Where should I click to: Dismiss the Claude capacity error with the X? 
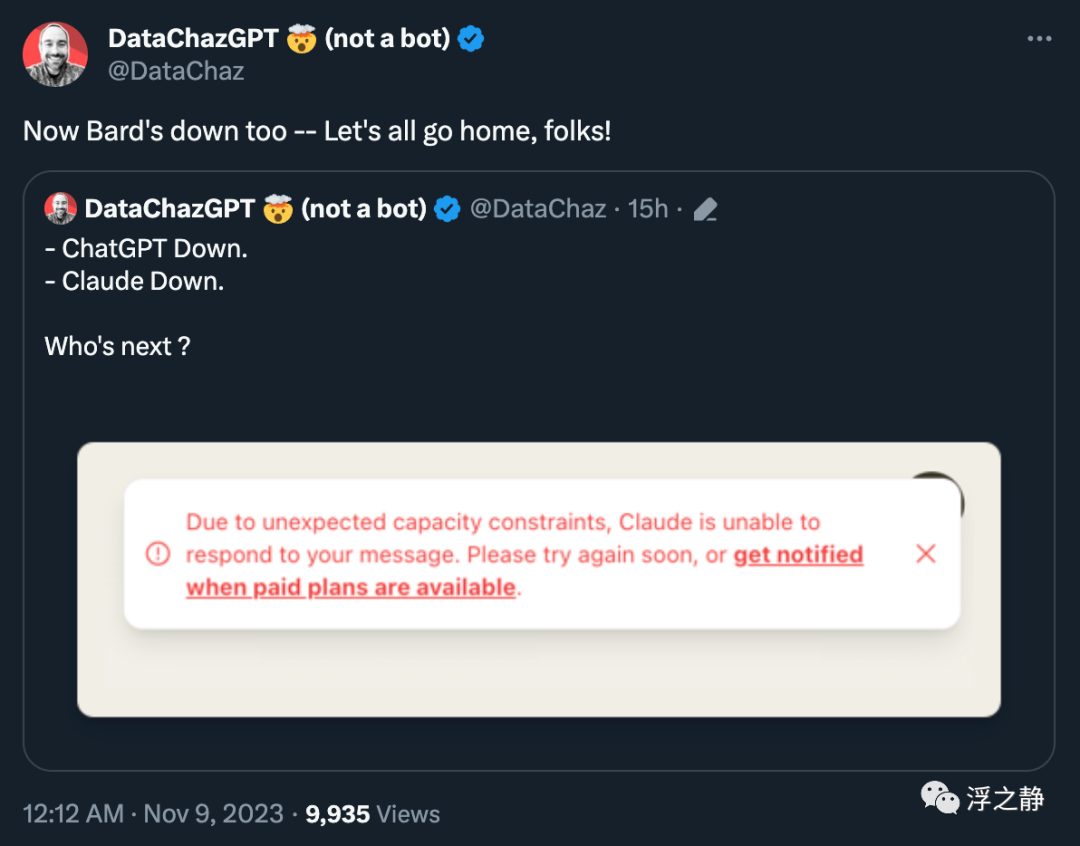click(x=926, y=553)
